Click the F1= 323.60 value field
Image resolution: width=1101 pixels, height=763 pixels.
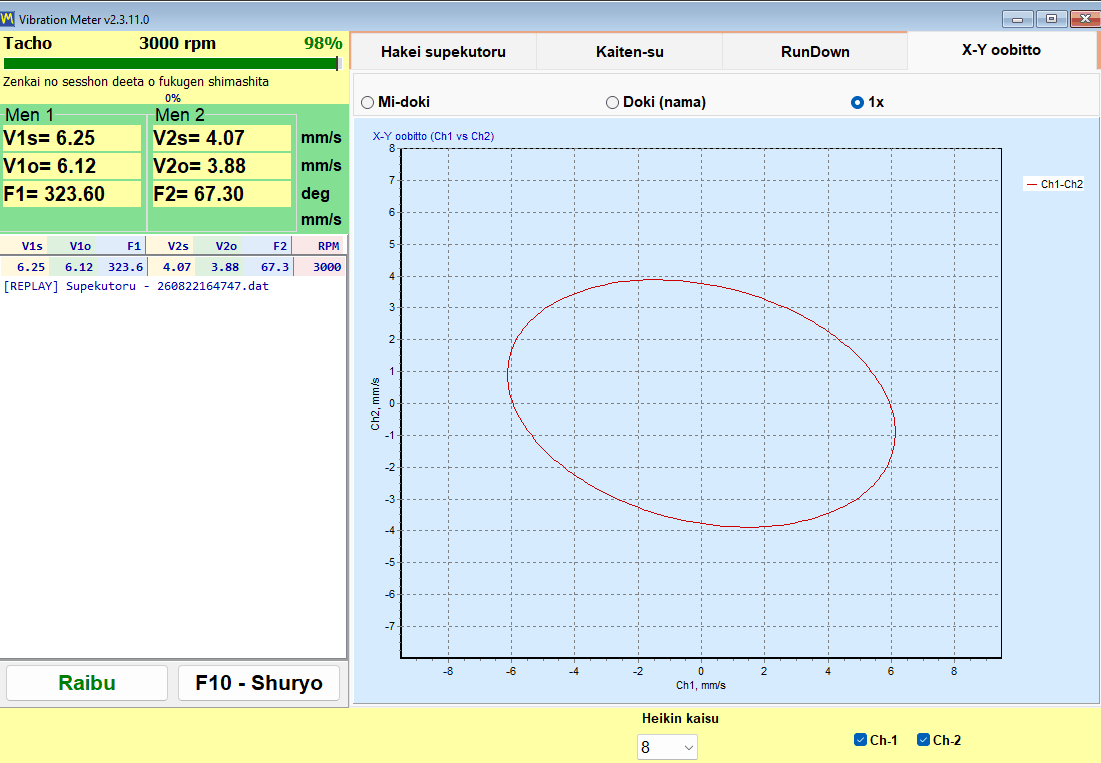[x=72, y=194]
